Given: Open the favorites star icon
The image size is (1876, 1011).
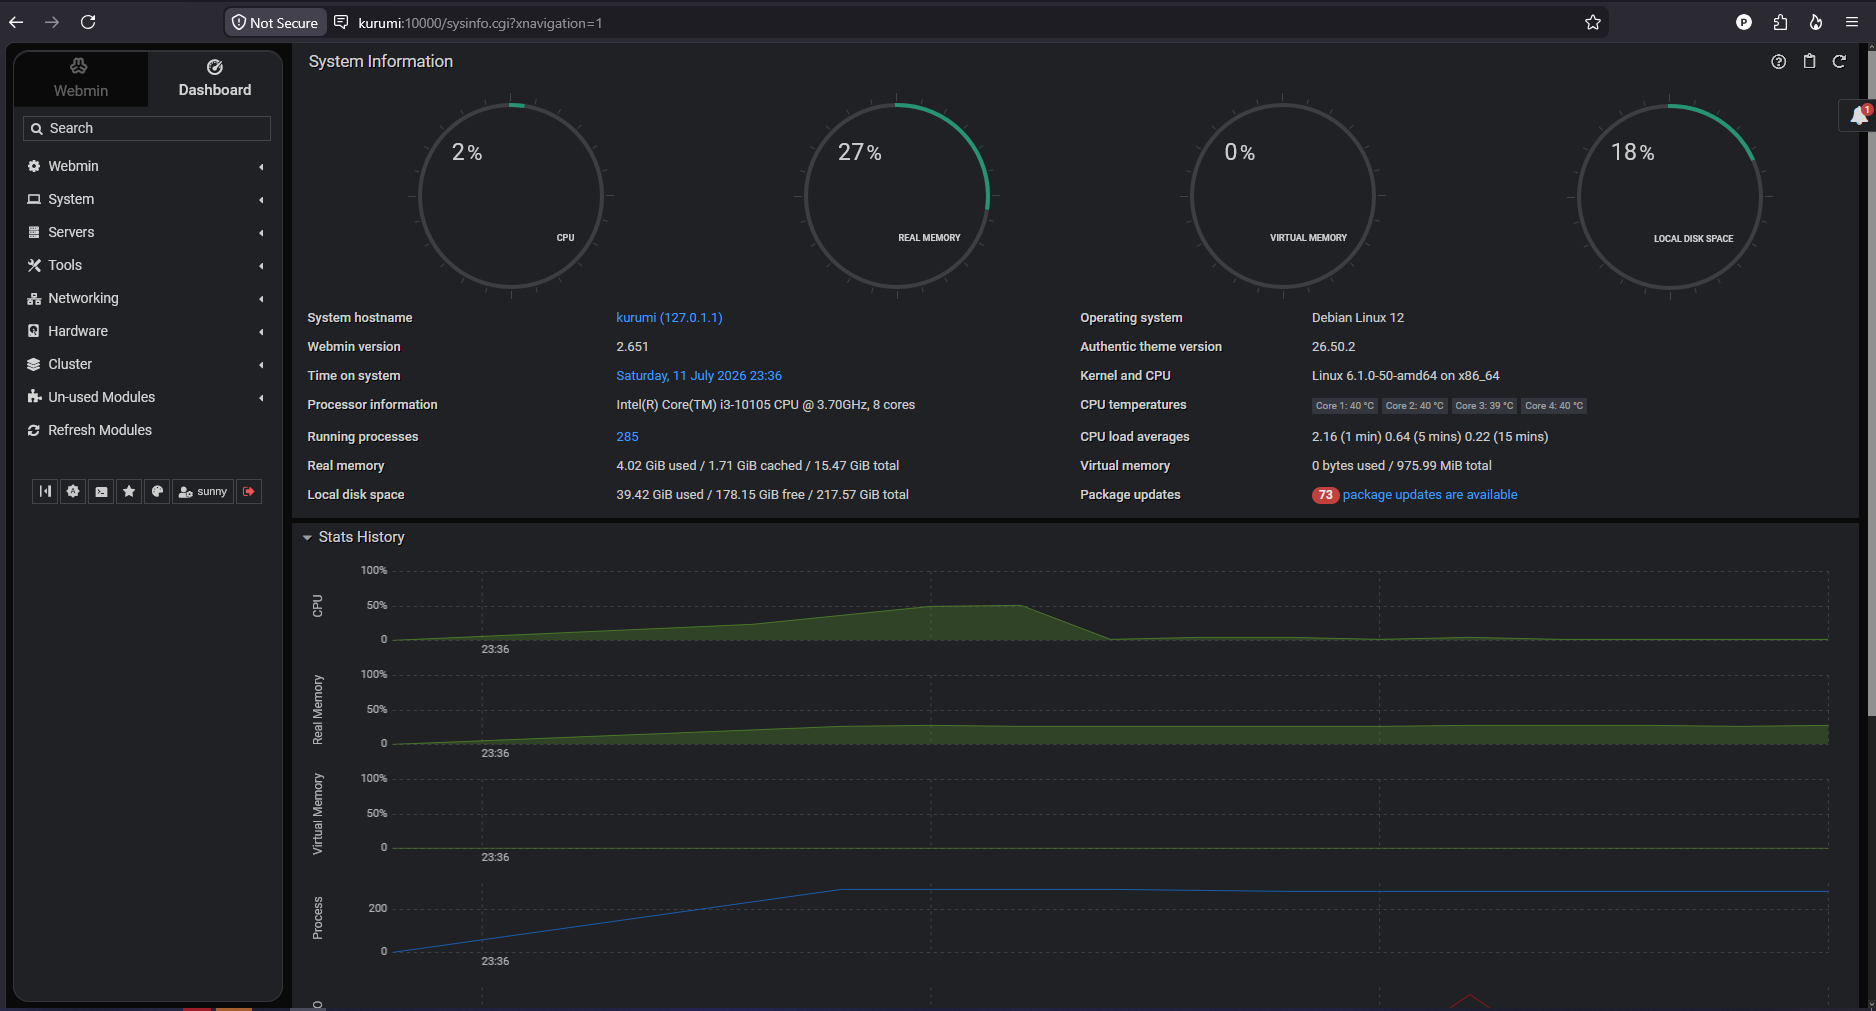Looking at the screenshot, I should [129, 491].
